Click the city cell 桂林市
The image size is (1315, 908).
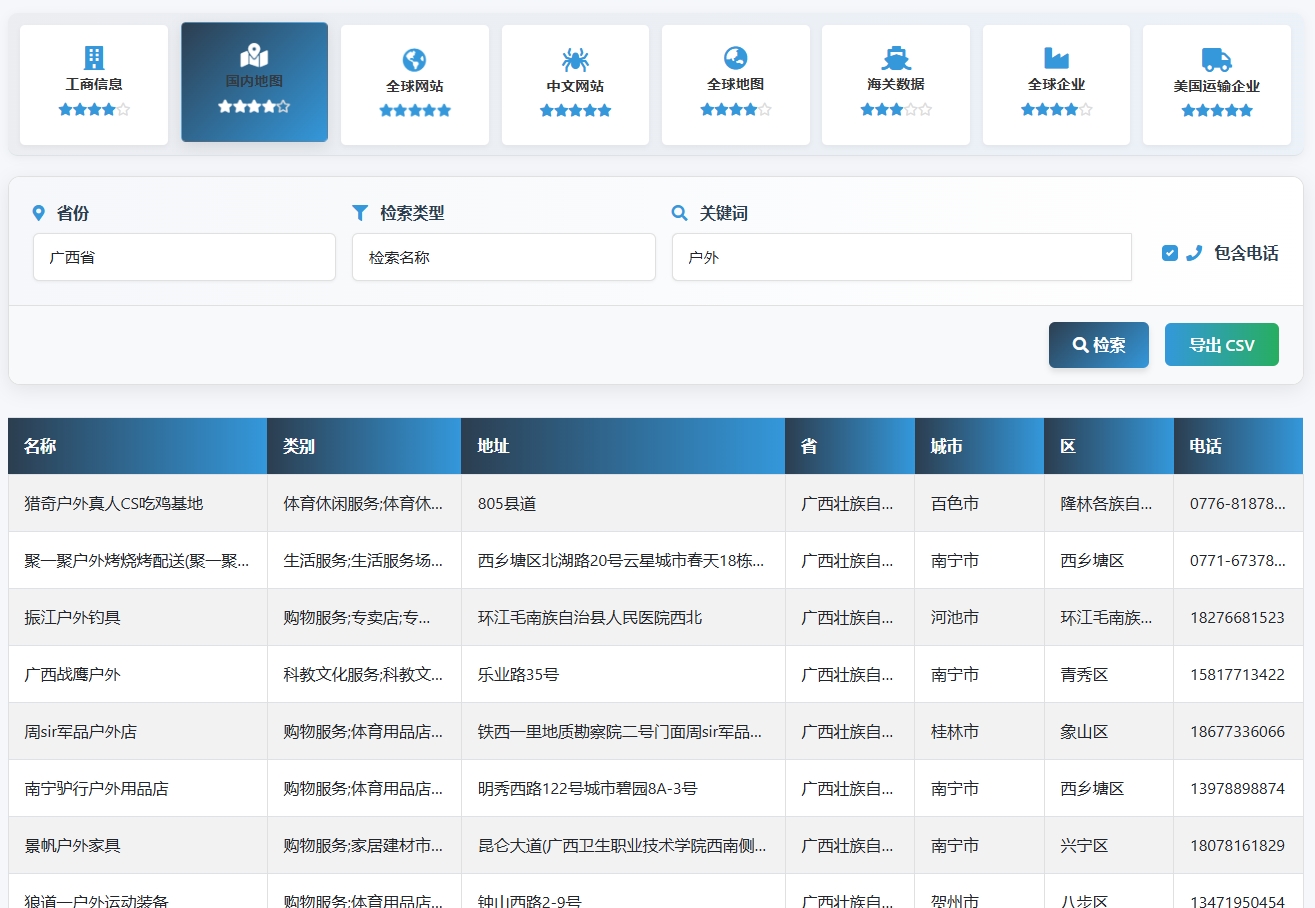pyautogui.click(x=979, y=731)
